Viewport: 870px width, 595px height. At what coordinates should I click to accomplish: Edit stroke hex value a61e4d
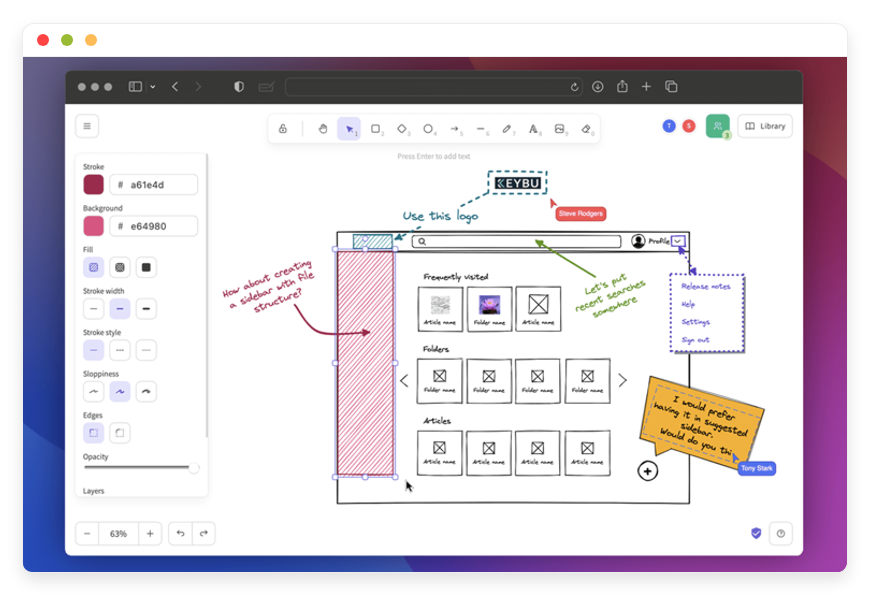(x=154, y=184)
